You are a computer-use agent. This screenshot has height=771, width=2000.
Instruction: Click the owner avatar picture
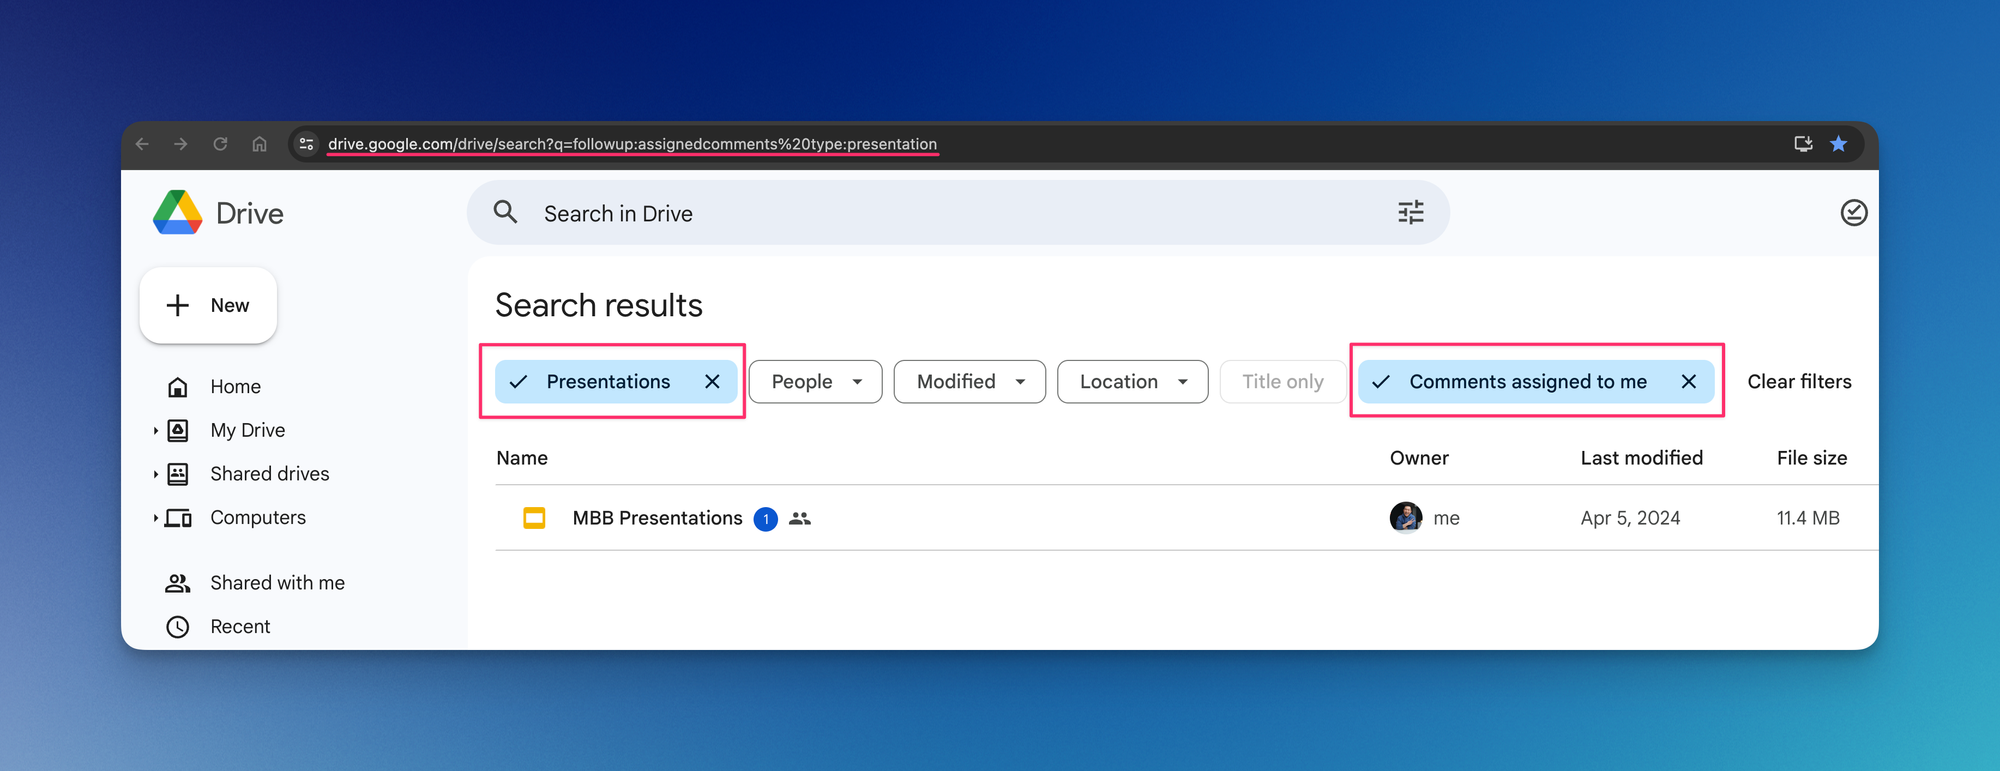[x=1406, y=518]
